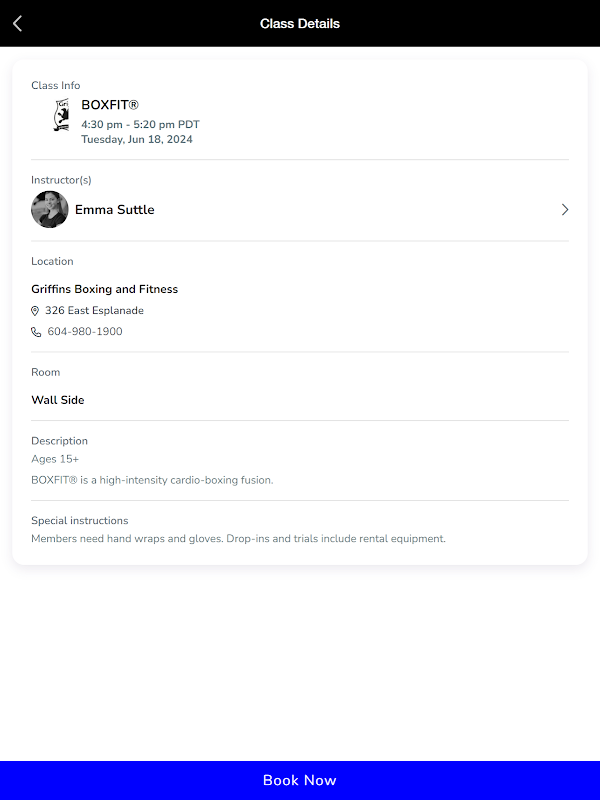Click the BOXFIT® class name
This screenshot has width=600, height=800.
point(110,104)
